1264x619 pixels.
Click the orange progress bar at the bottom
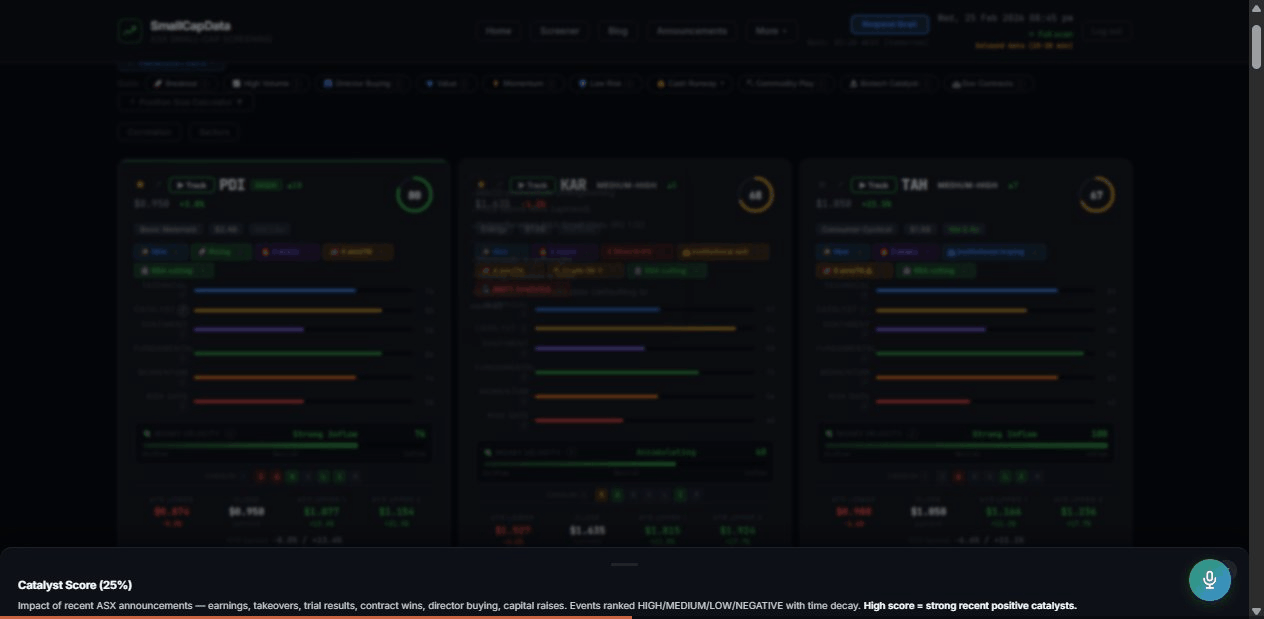tap(315, 617)
